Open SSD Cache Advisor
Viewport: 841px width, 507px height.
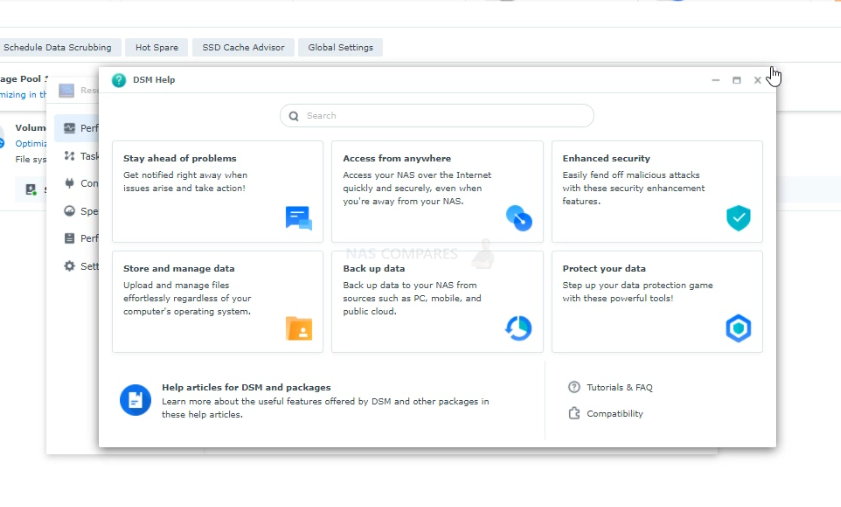pos(243,47)
